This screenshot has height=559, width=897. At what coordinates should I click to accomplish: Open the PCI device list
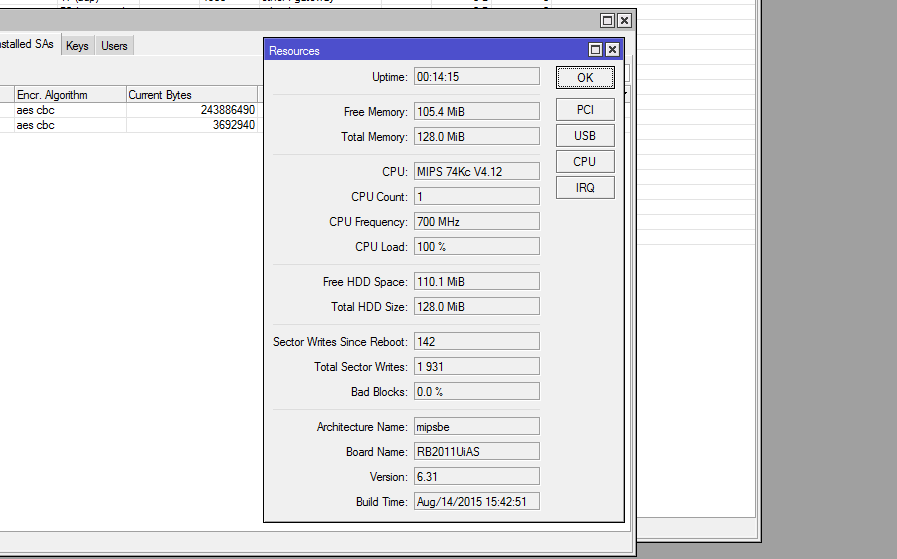[x=585, y=110]
